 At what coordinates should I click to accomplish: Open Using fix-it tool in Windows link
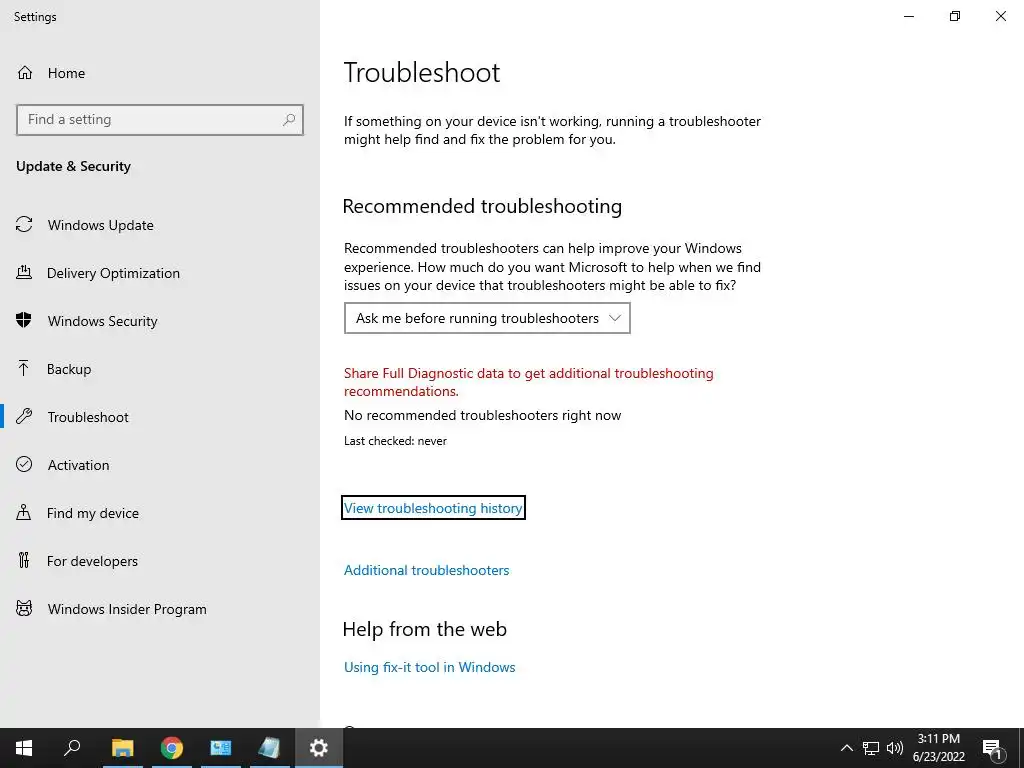(430, 667)
